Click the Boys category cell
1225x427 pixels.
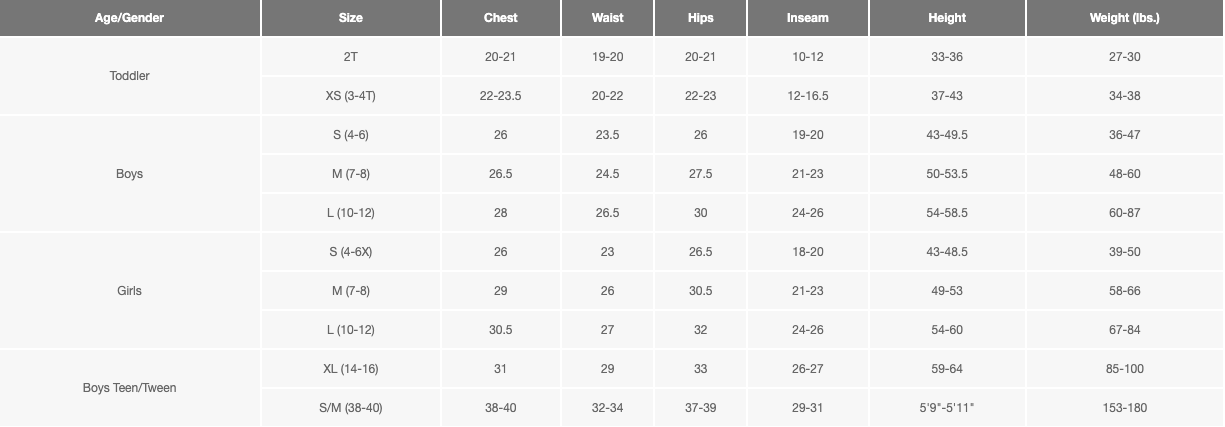(x=130, y=174)
